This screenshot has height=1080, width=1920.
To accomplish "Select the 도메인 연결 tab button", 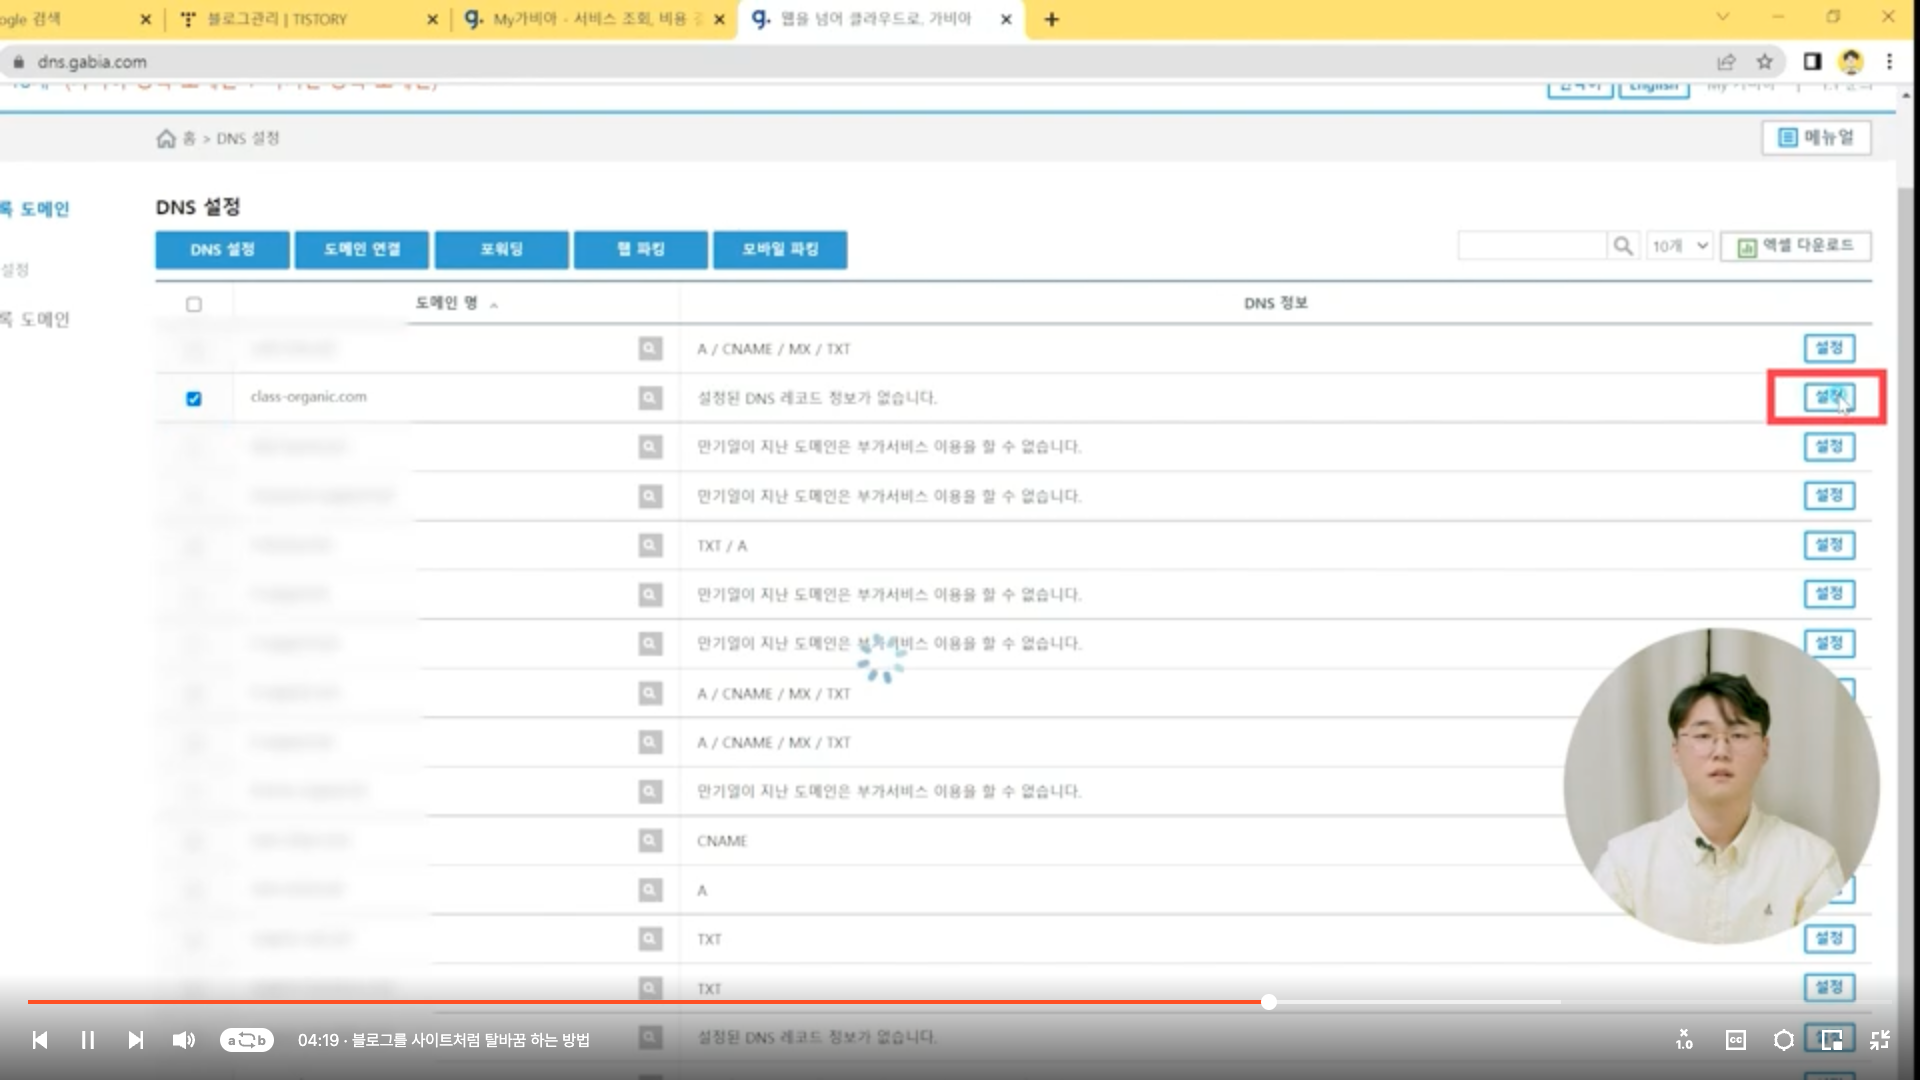I will click(x=362, y=249).
